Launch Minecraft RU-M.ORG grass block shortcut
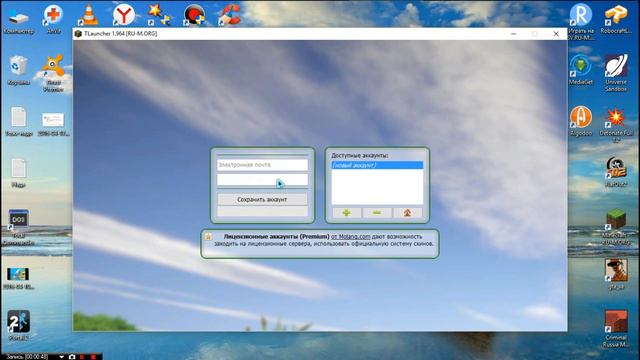Image resolution: width=640 pixels, height=360 pixels. [x=616, y=227]
